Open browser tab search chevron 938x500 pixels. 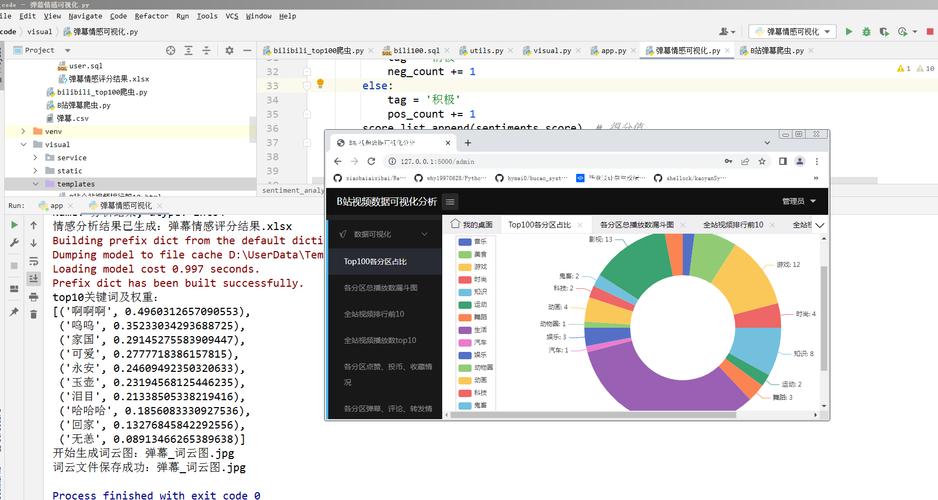click(x=767, y=143)
